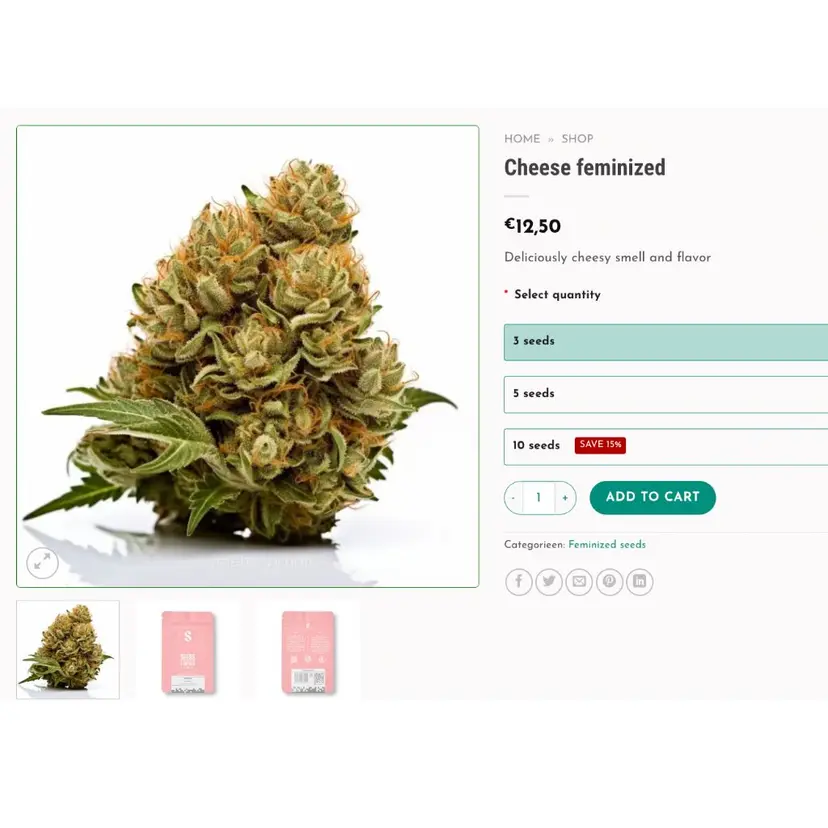Viewport: 828px width, 828px height.
Task: Share product on Facebook
Action: (519, 582)
